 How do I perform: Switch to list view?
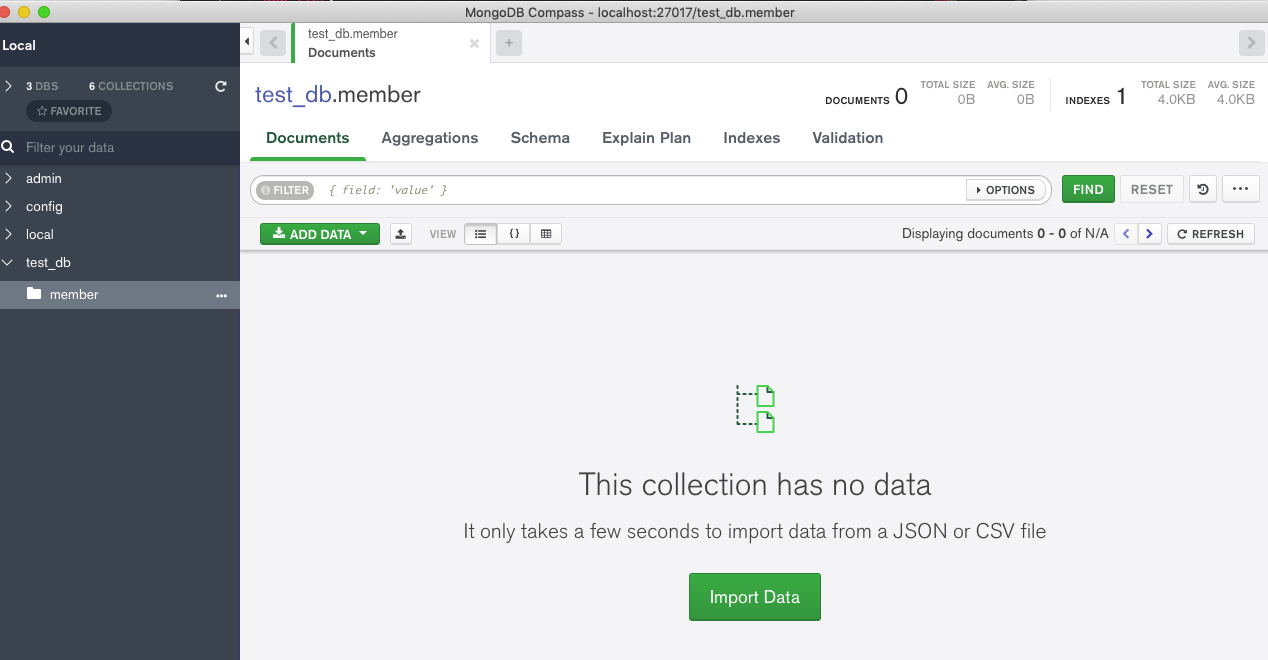pos(481,234)
